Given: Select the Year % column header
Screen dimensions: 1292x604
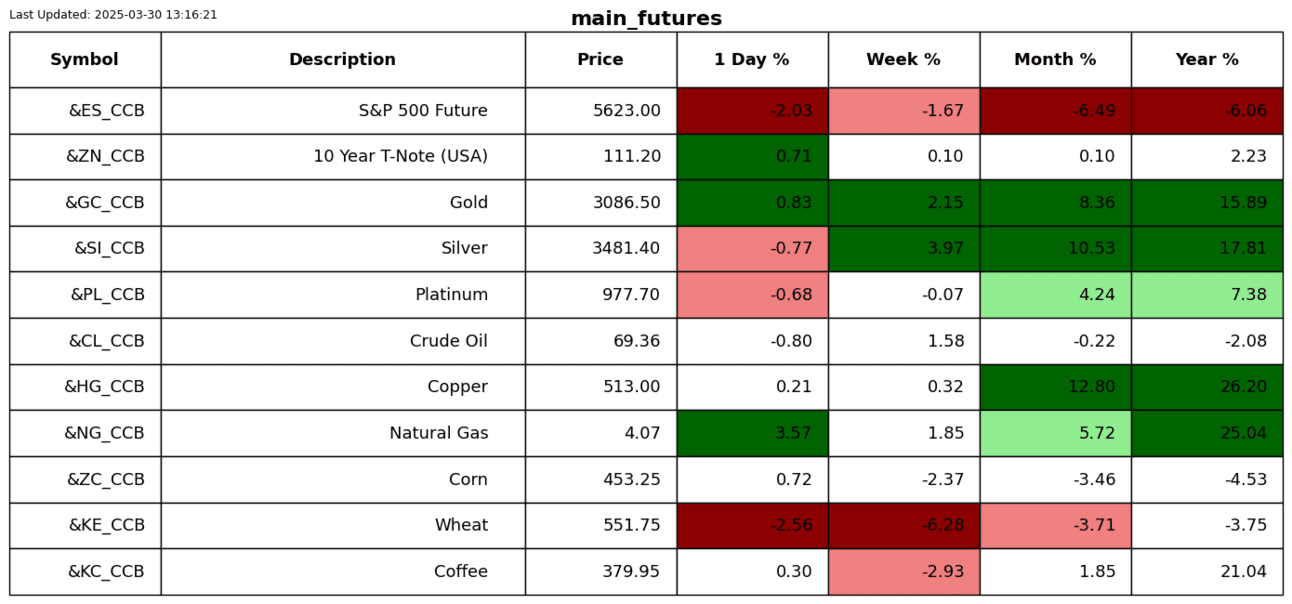Looking at the screenshot, I should click(x=1207, y=60).
